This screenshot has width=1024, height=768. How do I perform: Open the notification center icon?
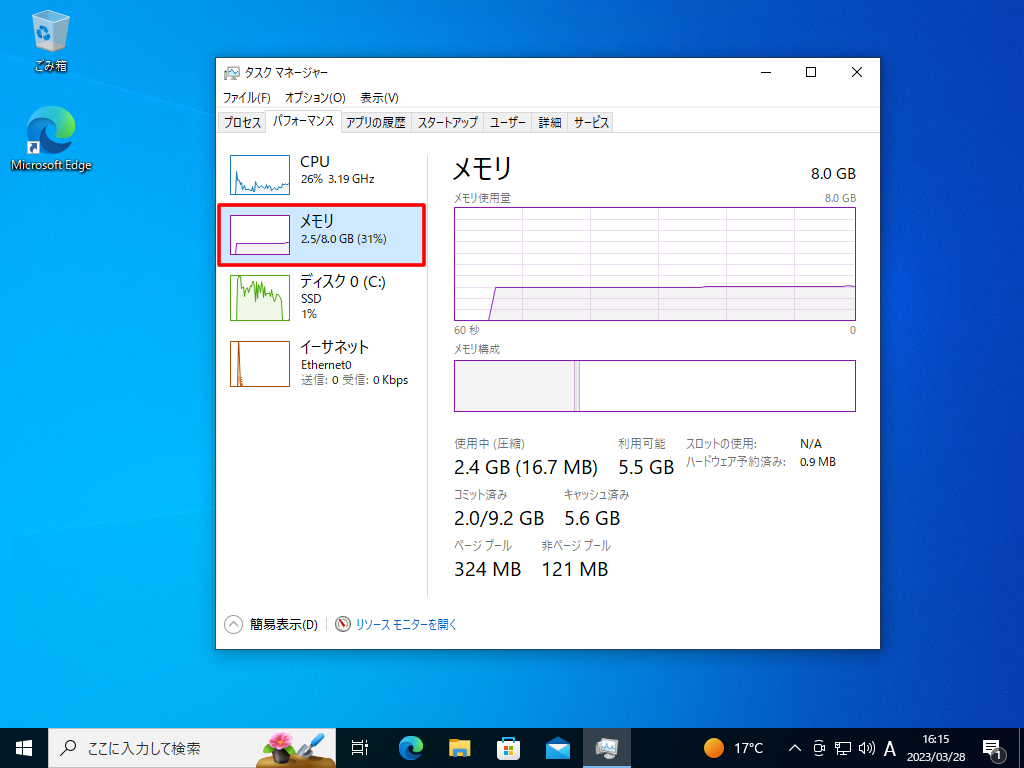coord(993,749)
